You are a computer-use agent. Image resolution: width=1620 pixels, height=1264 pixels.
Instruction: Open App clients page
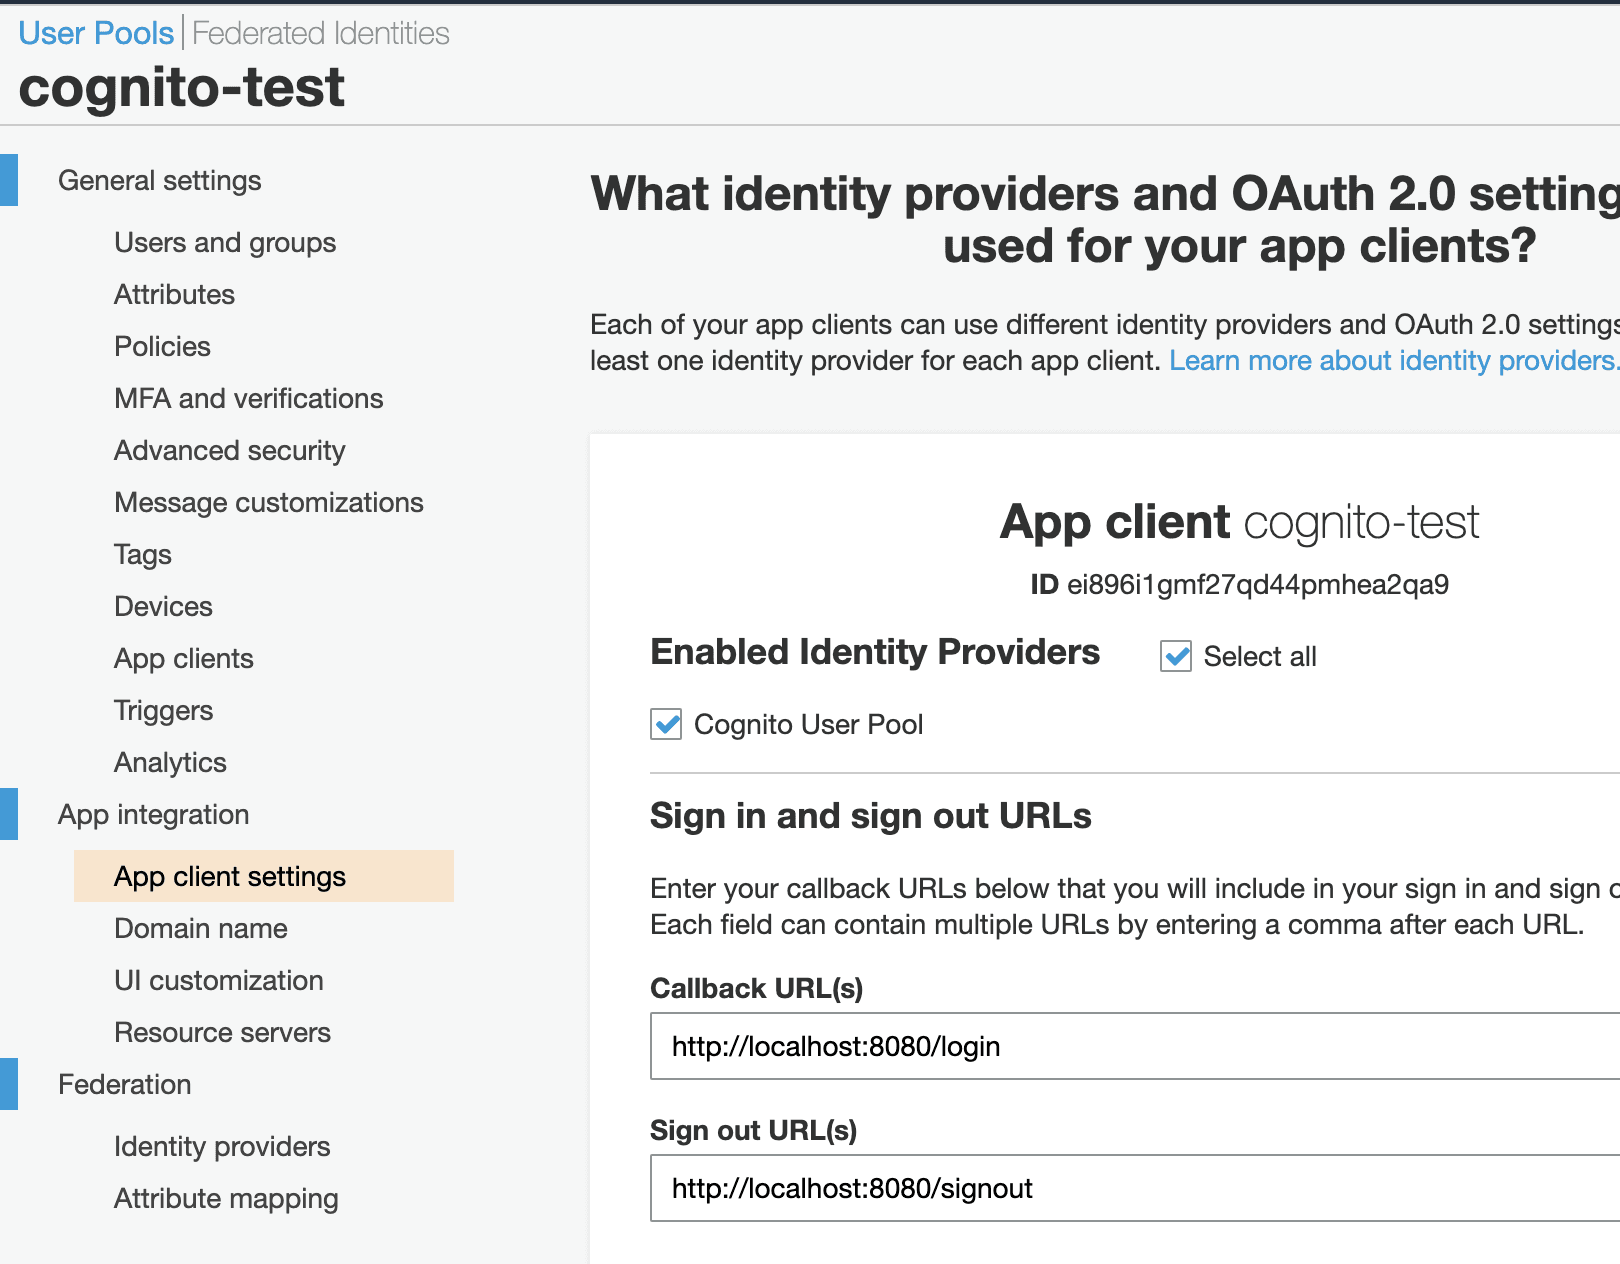point(184,658)
